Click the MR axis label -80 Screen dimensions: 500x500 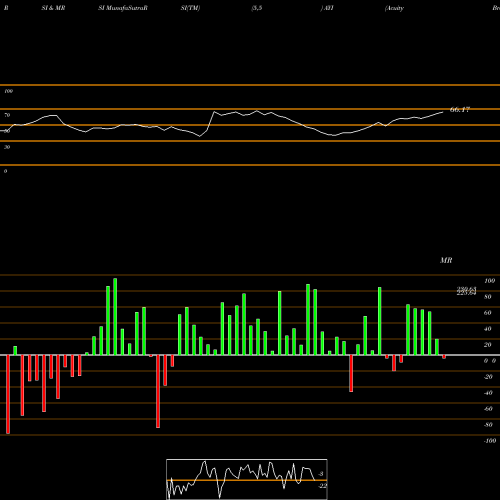(488, 425)
